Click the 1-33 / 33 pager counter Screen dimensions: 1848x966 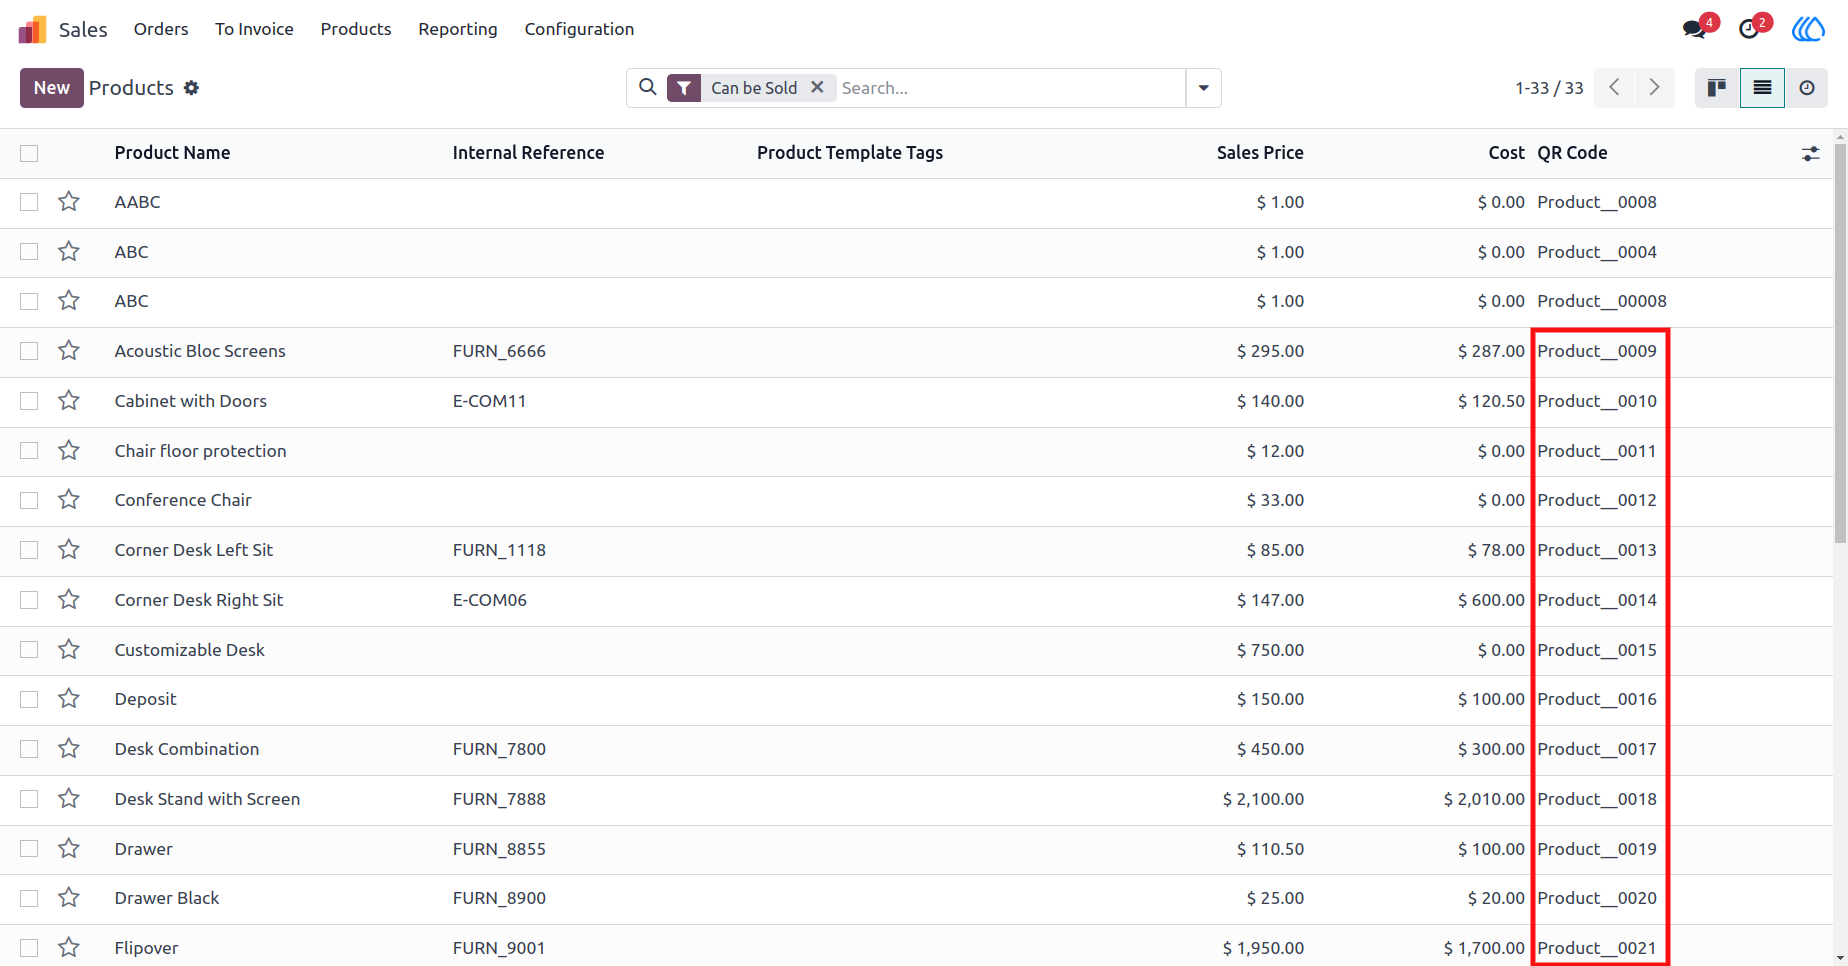tap(1549, 88)
